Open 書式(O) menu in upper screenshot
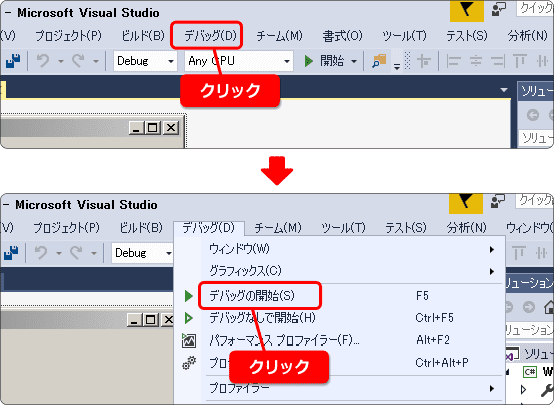Viewport: 554px width, 405px height. [342, 35]
